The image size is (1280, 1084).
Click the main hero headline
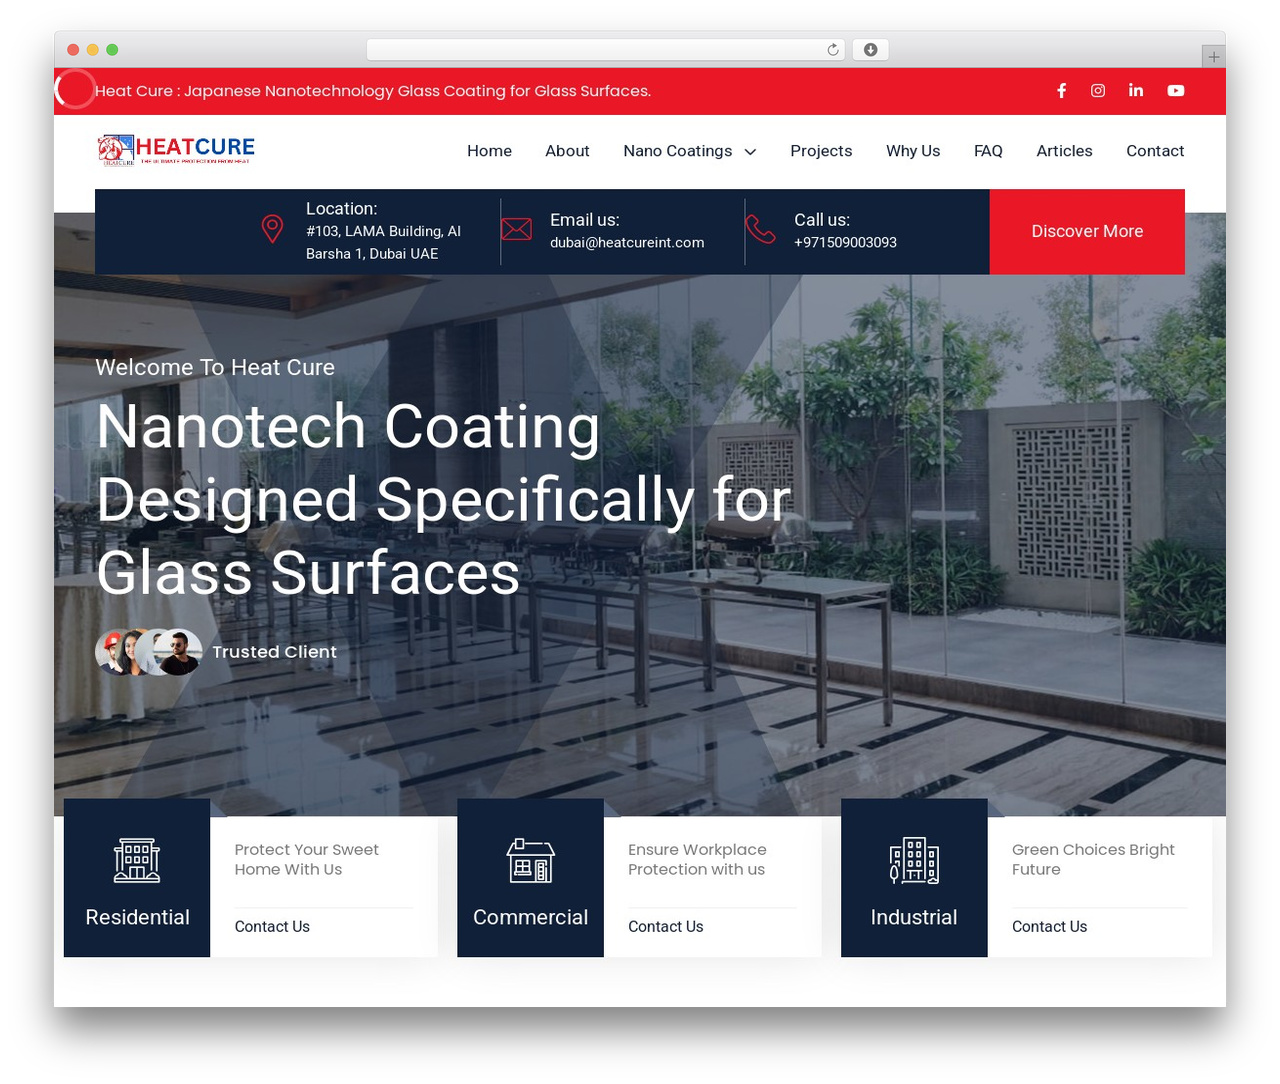[443, 499]
